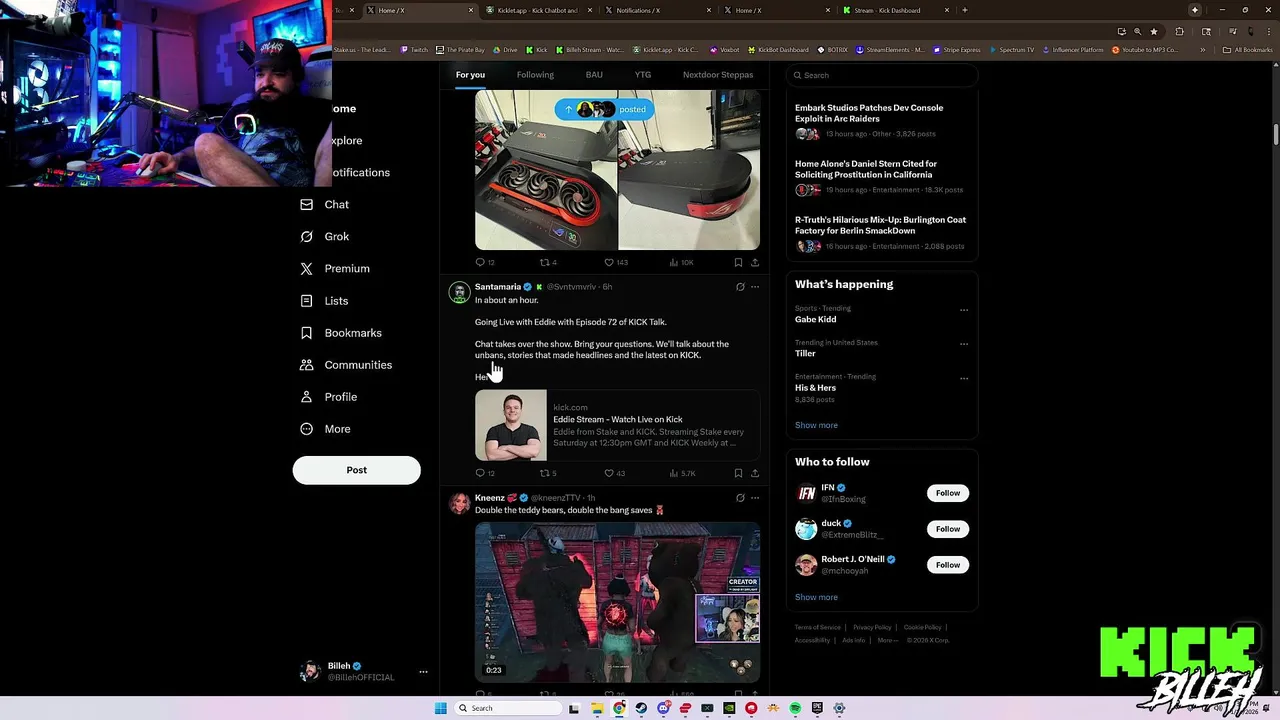Open options for Tiller trend
The height and width of the screenshot is (720, 1280).
tap(964, 344)
